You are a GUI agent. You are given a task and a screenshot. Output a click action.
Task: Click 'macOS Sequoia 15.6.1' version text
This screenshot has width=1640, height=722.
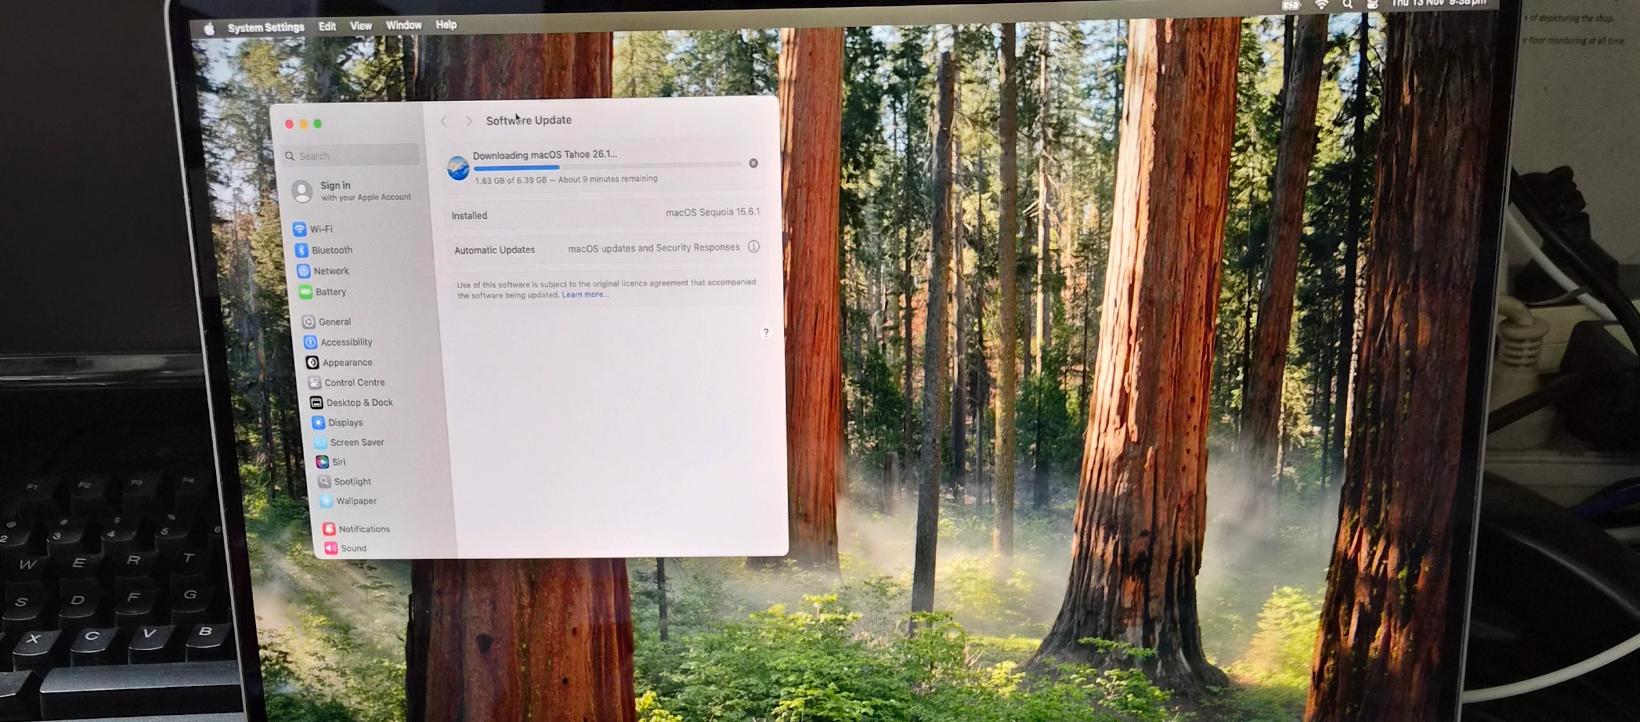(713, 212)
